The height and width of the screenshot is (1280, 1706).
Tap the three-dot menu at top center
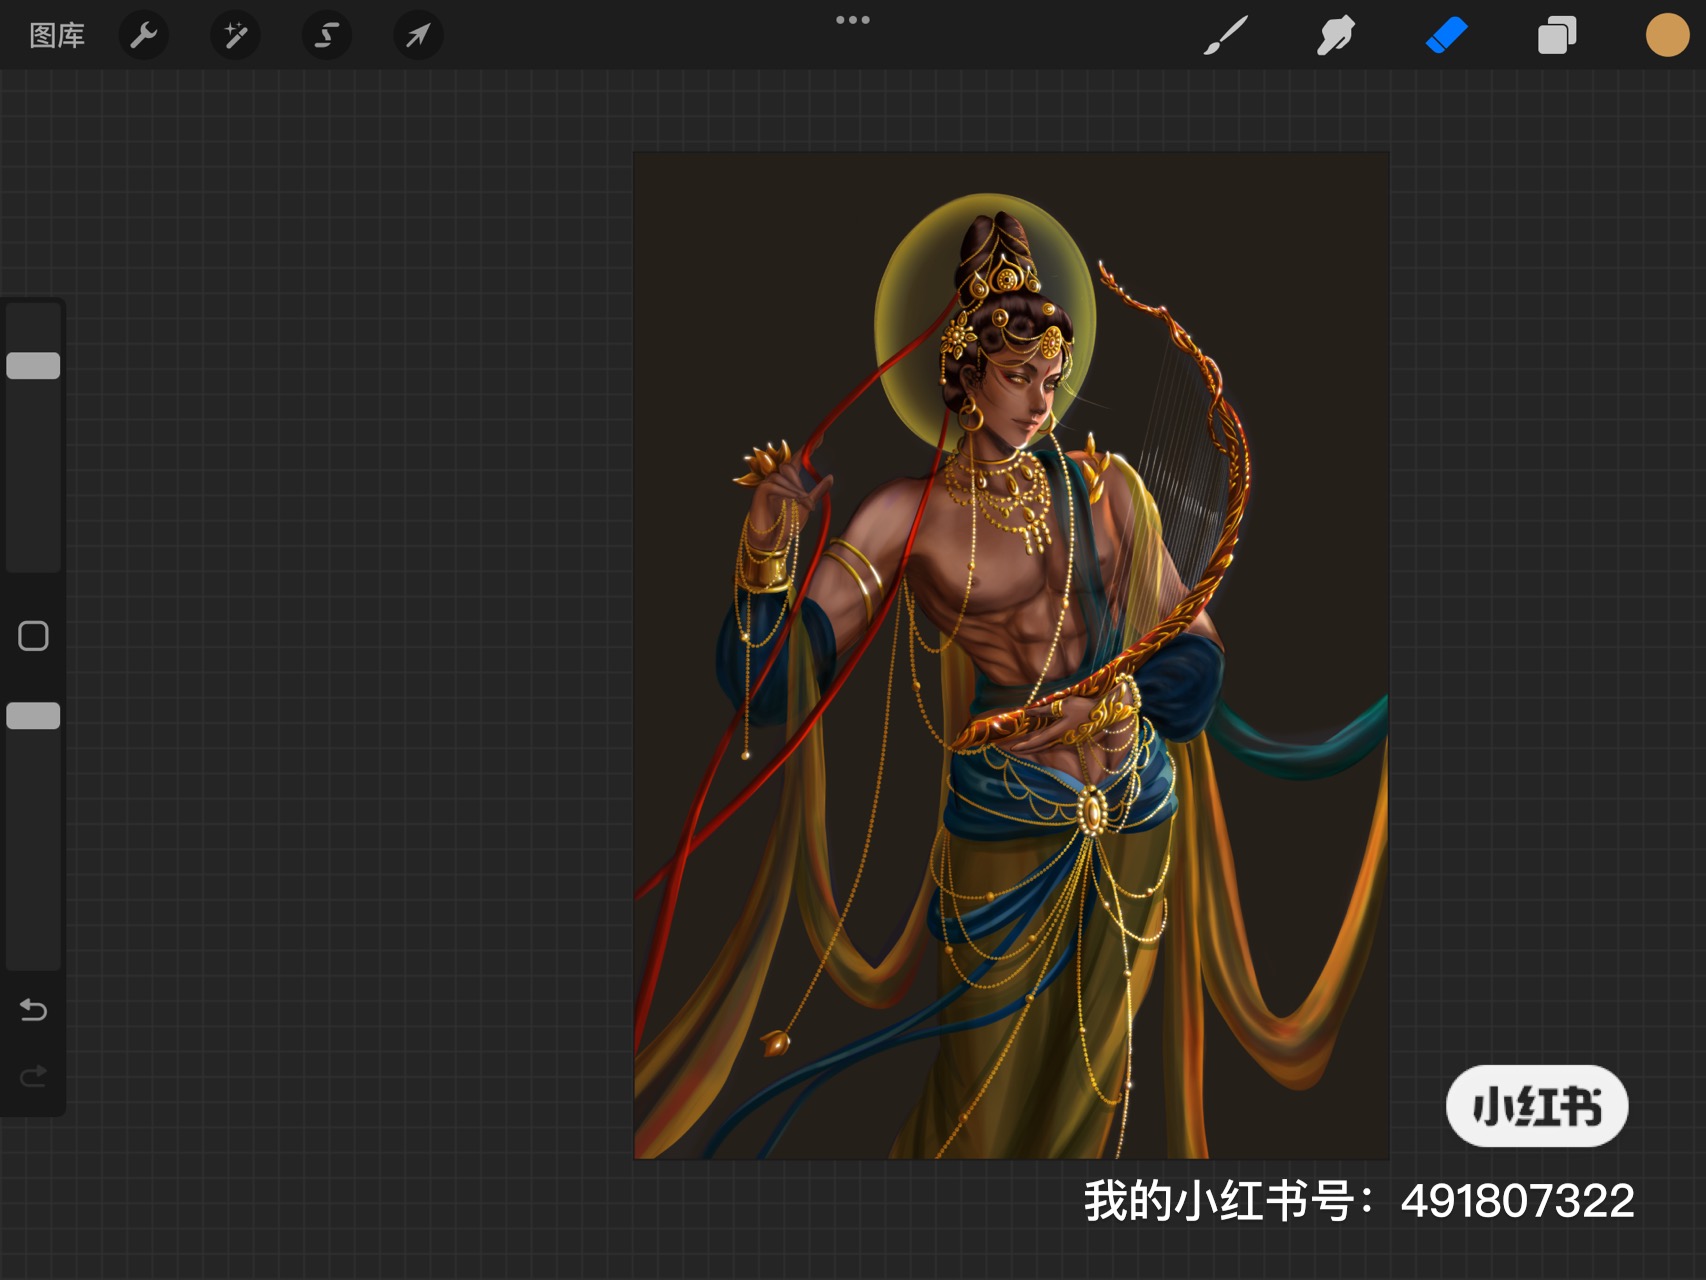[853, 20]
